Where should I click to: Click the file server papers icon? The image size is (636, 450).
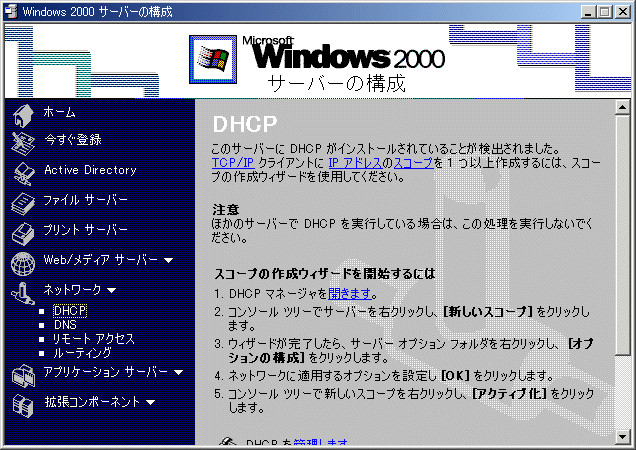pyautogui.click(x=23, y=203)
